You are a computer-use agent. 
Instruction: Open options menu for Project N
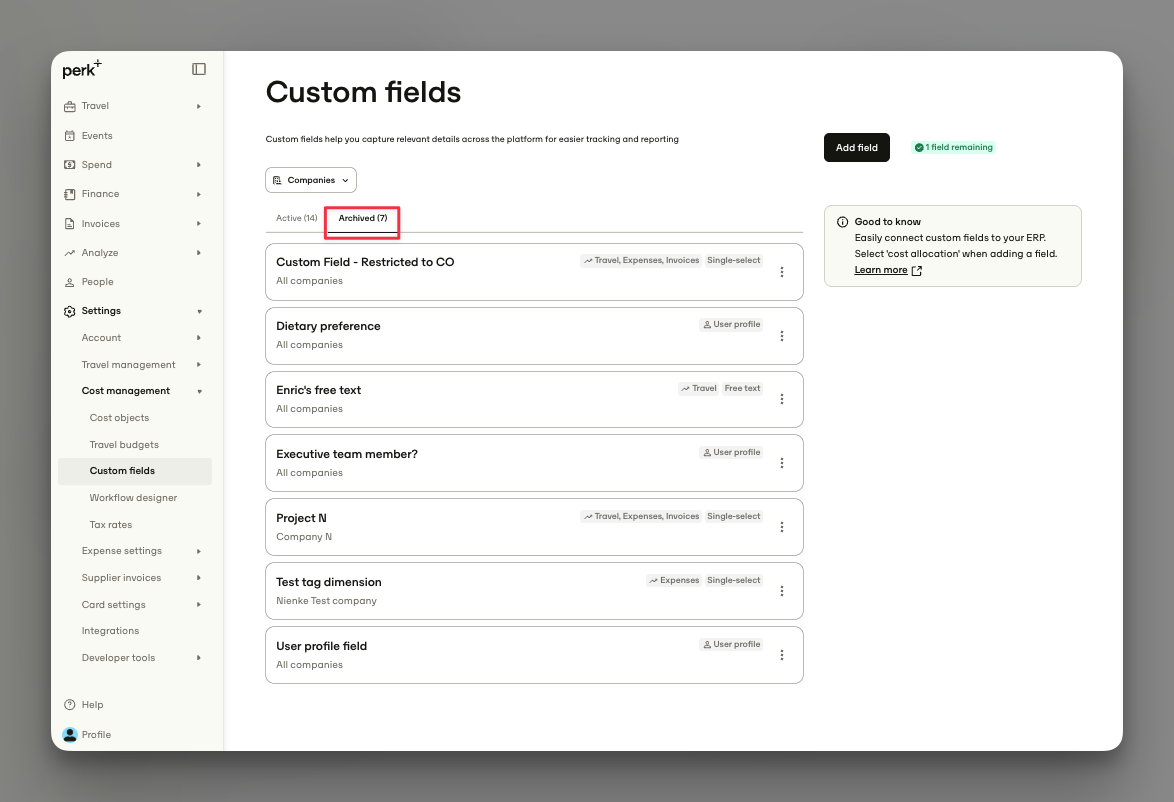click(782, 527)
